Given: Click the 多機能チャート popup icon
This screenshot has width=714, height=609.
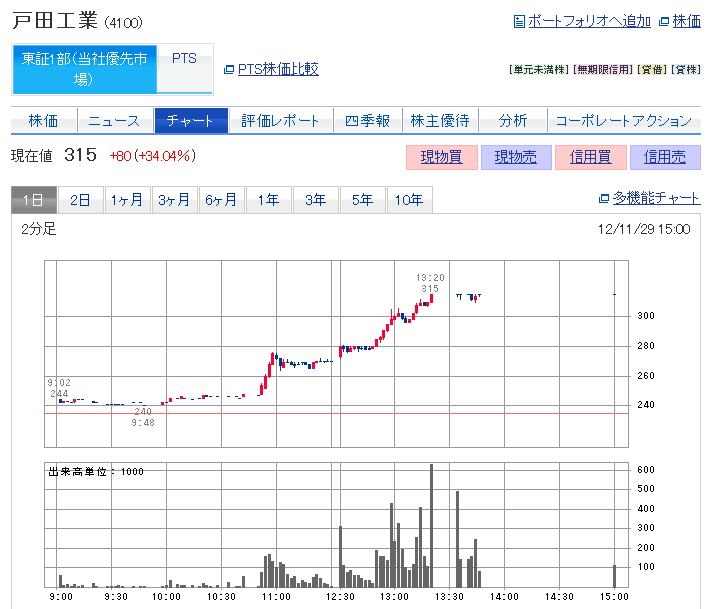Looking at the screenshot, I should (x=603, y=199).
